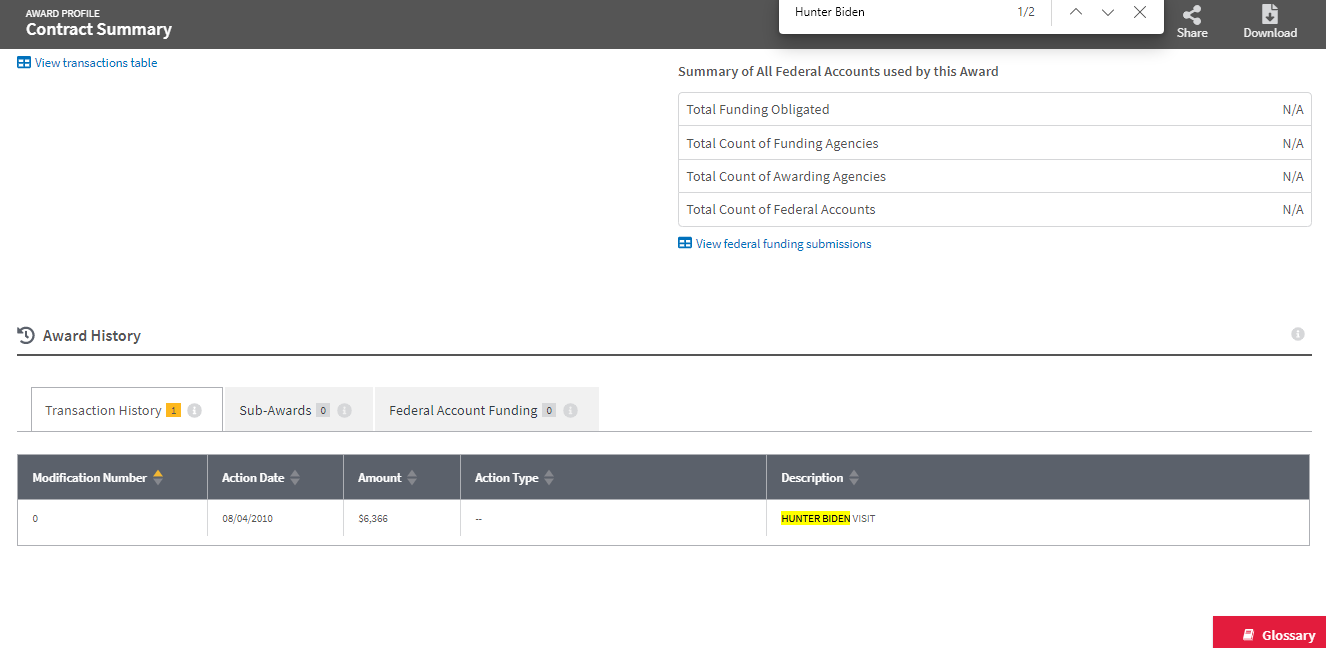
Task: Click the 1/2 find match counter
Action: pos(1026,12)
